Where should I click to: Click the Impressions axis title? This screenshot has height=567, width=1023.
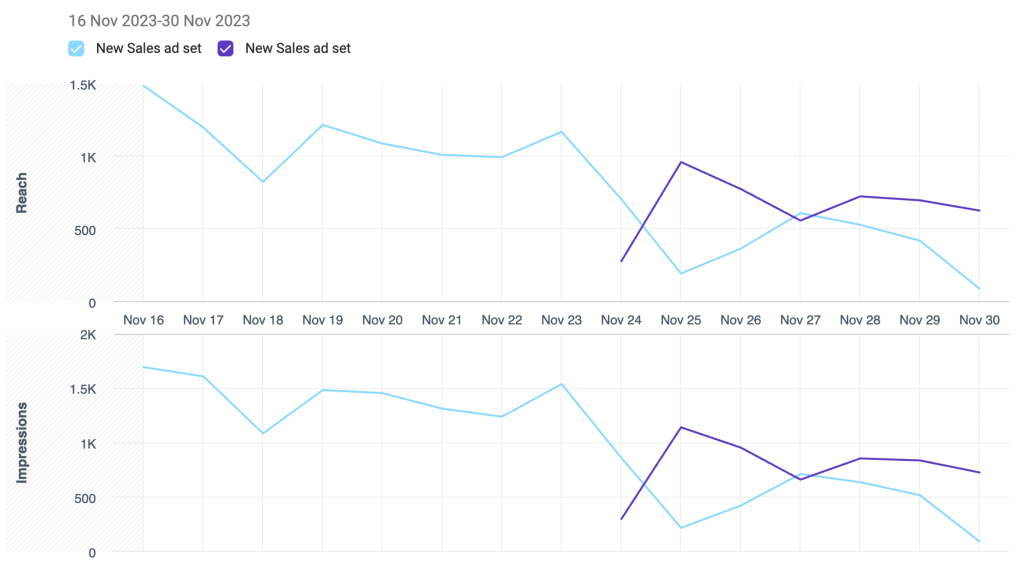click(x=22, y=443)
